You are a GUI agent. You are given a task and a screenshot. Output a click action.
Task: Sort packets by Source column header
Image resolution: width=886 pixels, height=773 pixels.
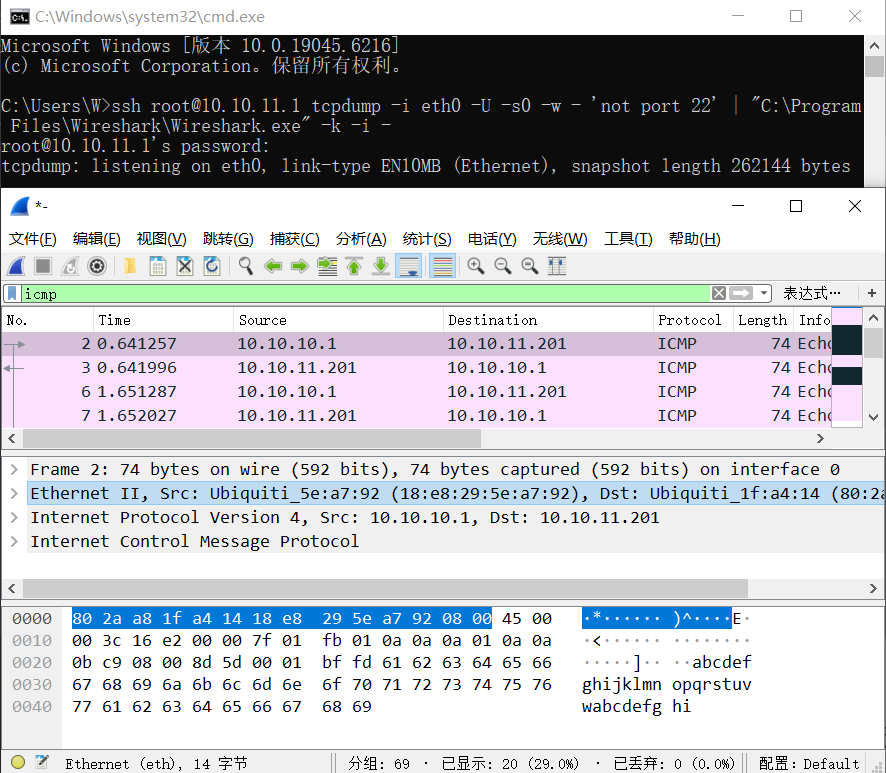[x=338, y=320]
